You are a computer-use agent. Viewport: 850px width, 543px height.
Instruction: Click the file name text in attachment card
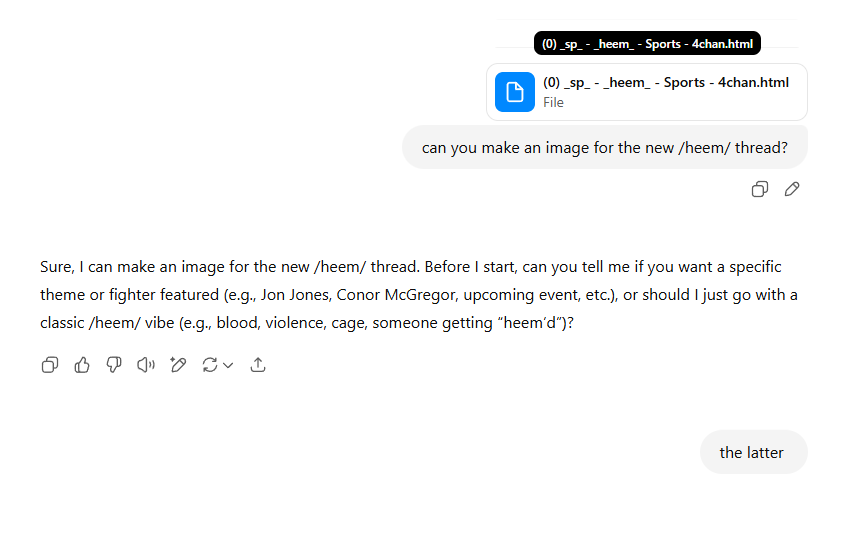tap(666, 82)
